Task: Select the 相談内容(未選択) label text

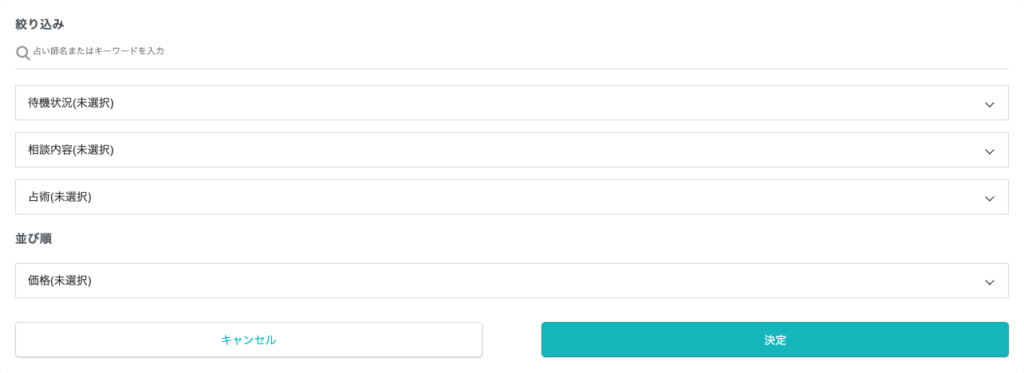Action: (71, 150)
